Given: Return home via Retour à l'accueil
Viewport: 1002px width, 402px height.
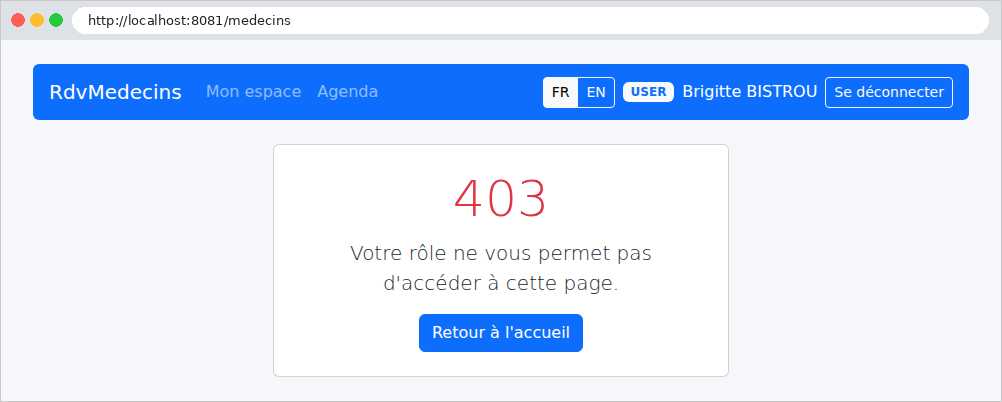Looking at the screenshot, I should coord(501,333).
